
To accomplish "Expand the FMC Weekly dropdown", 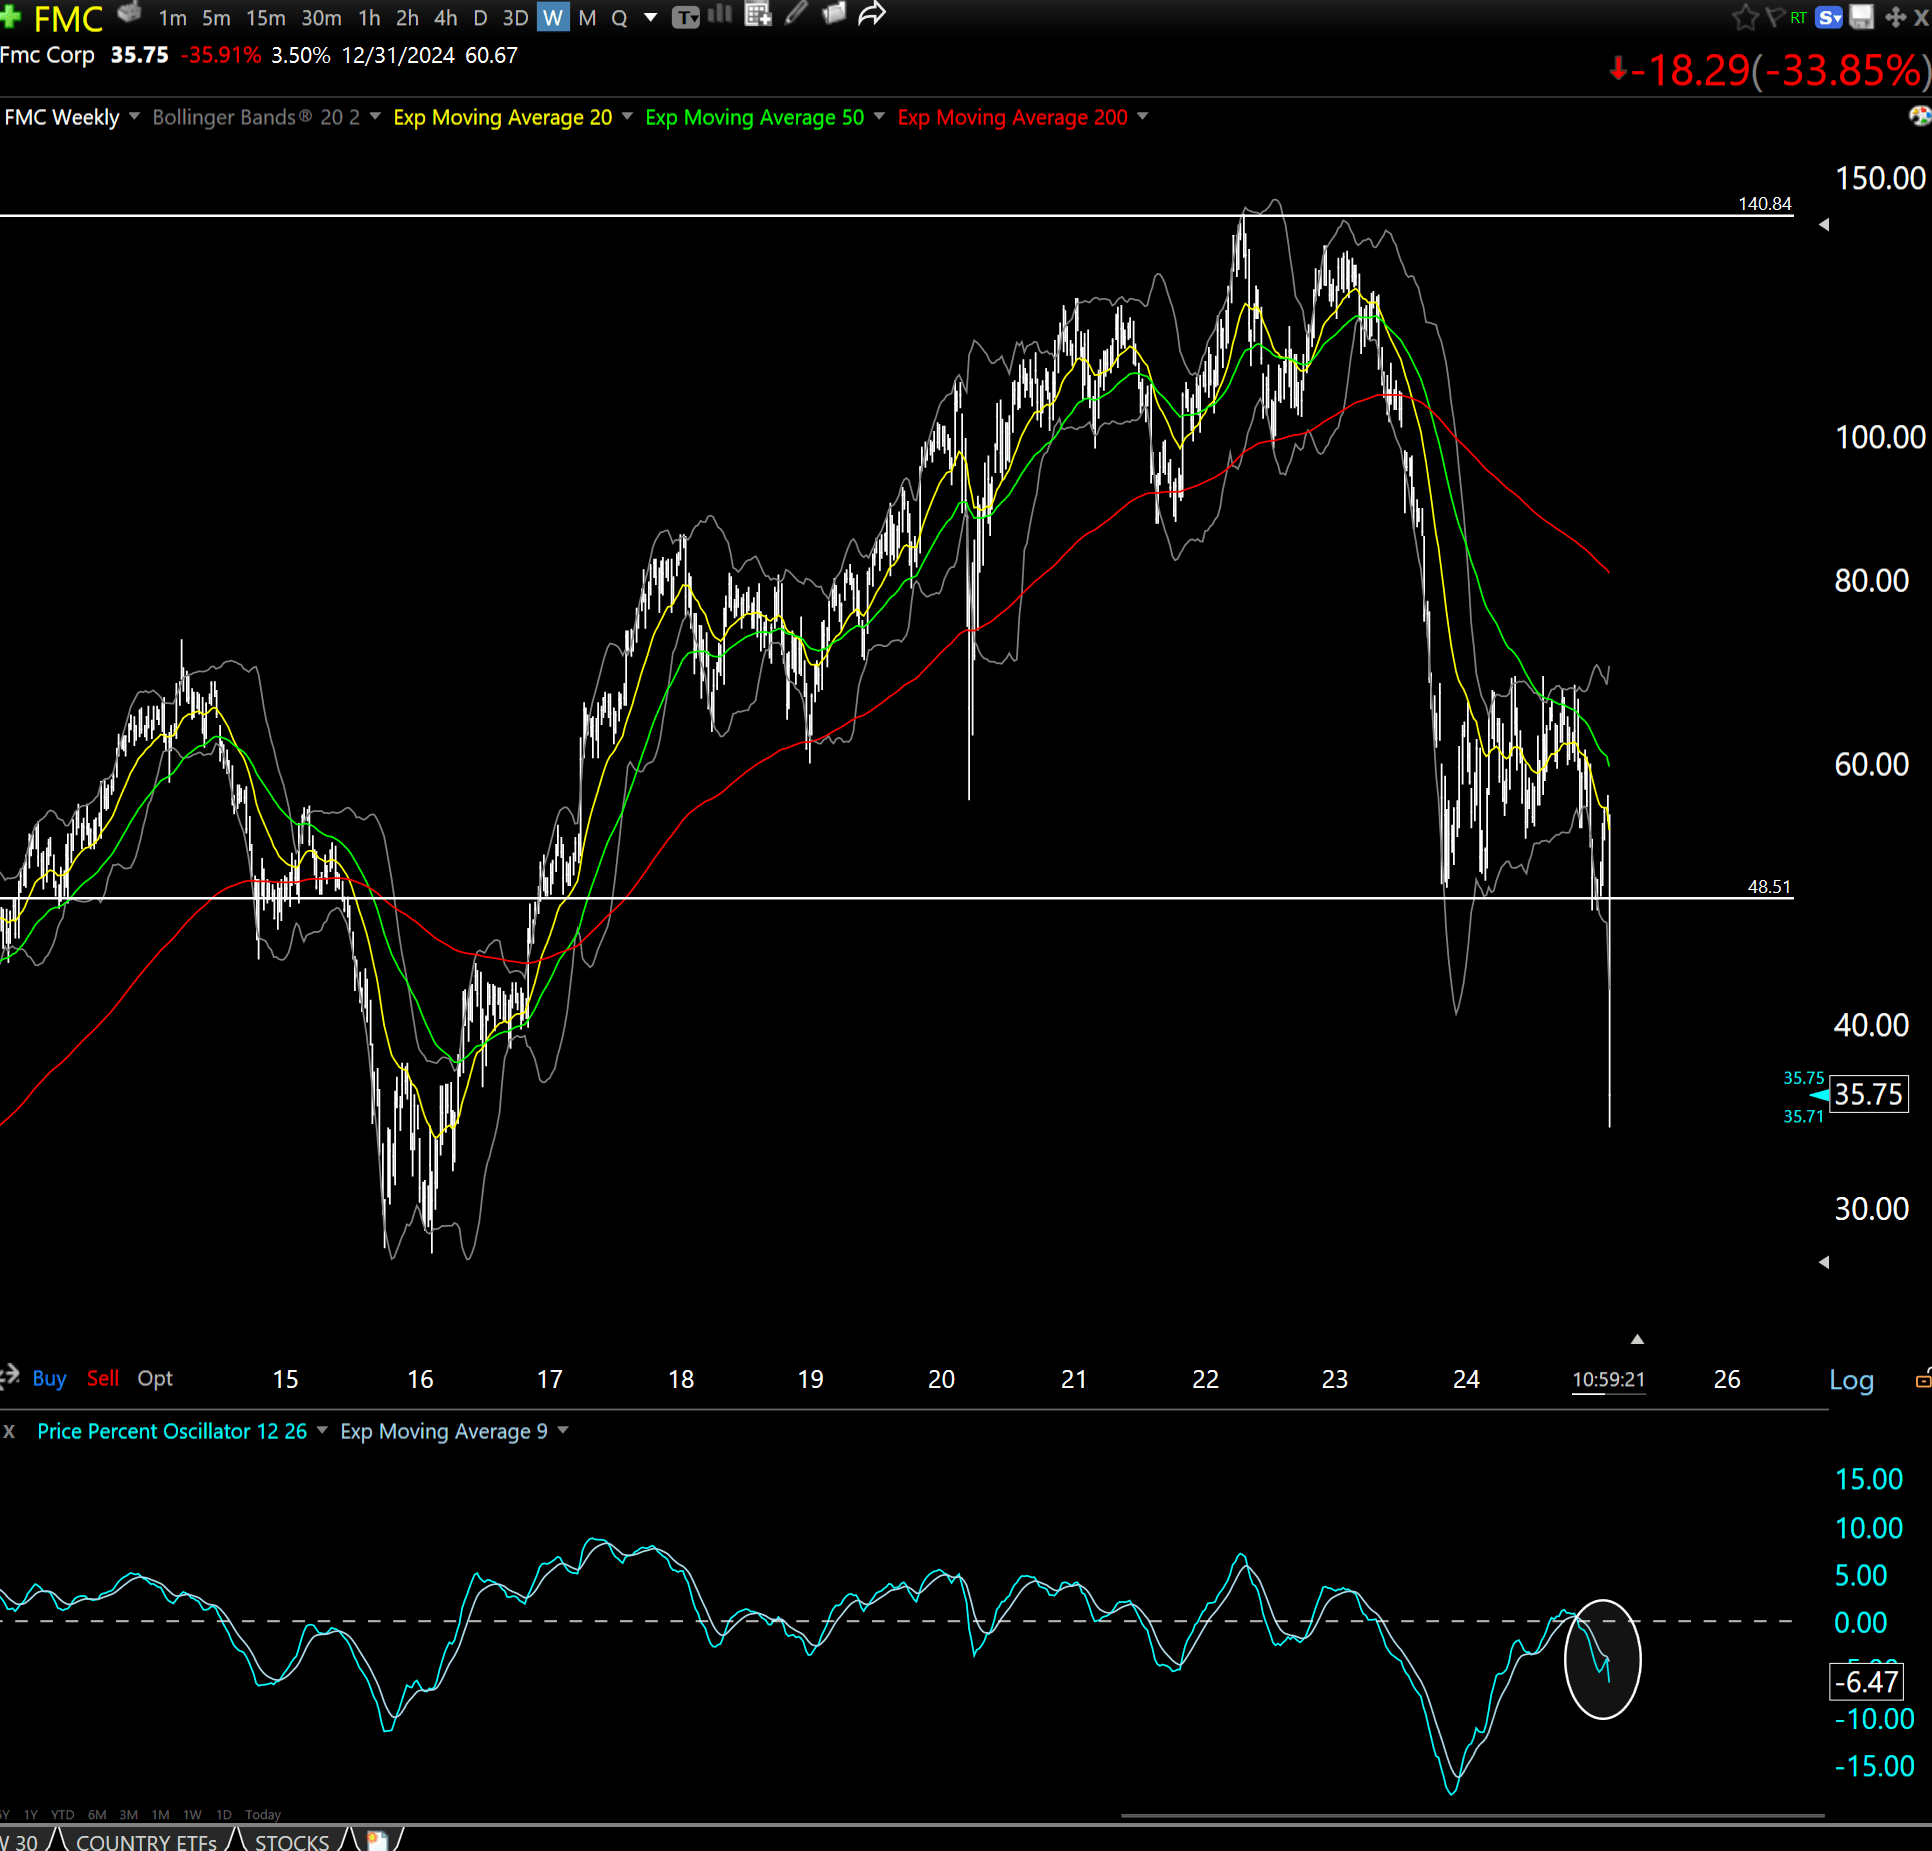I will pos(134,117).
